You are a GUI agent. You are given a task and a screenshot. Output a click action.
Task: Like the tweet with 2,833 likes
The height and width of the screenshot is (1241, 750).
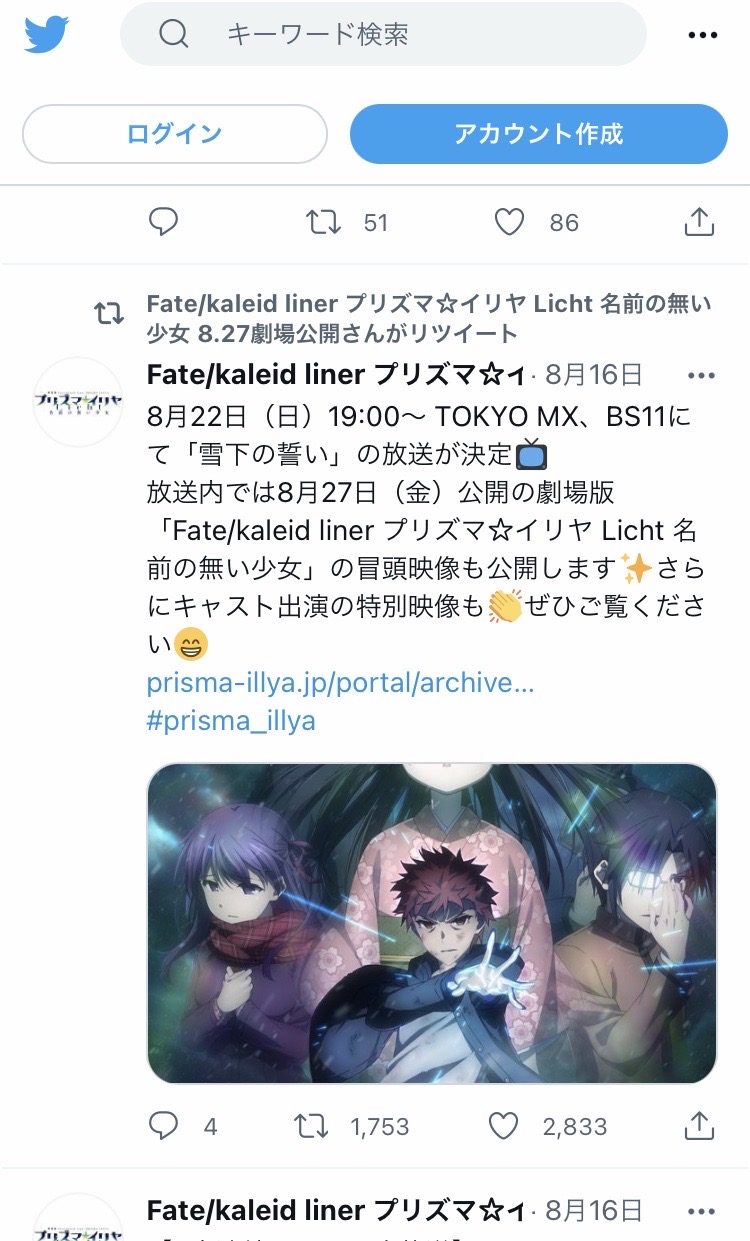pos(503,1126)
